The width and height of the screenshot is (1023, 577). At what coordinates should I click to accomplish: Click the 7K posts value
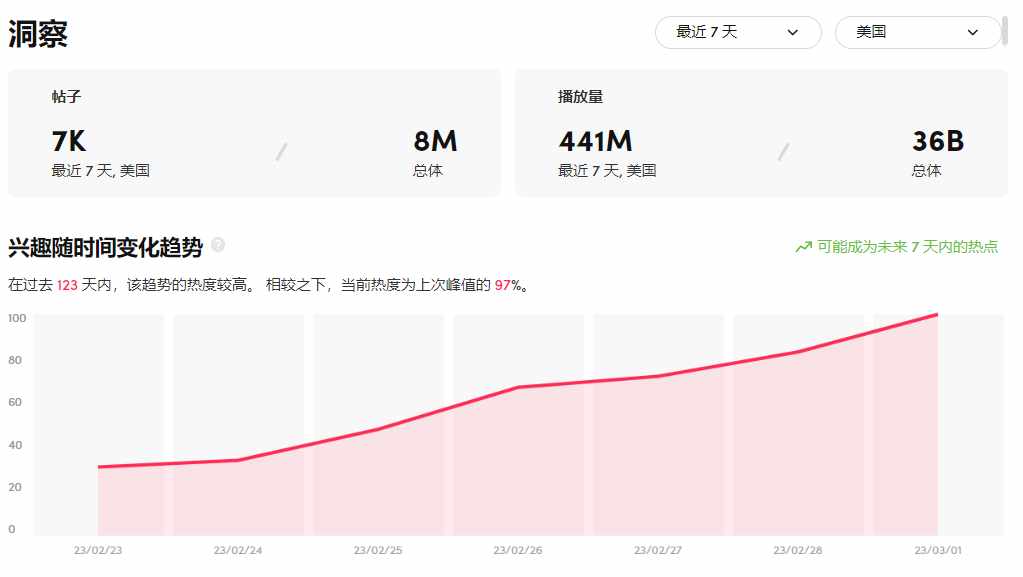pyautogui.click(x=69, y=141)
